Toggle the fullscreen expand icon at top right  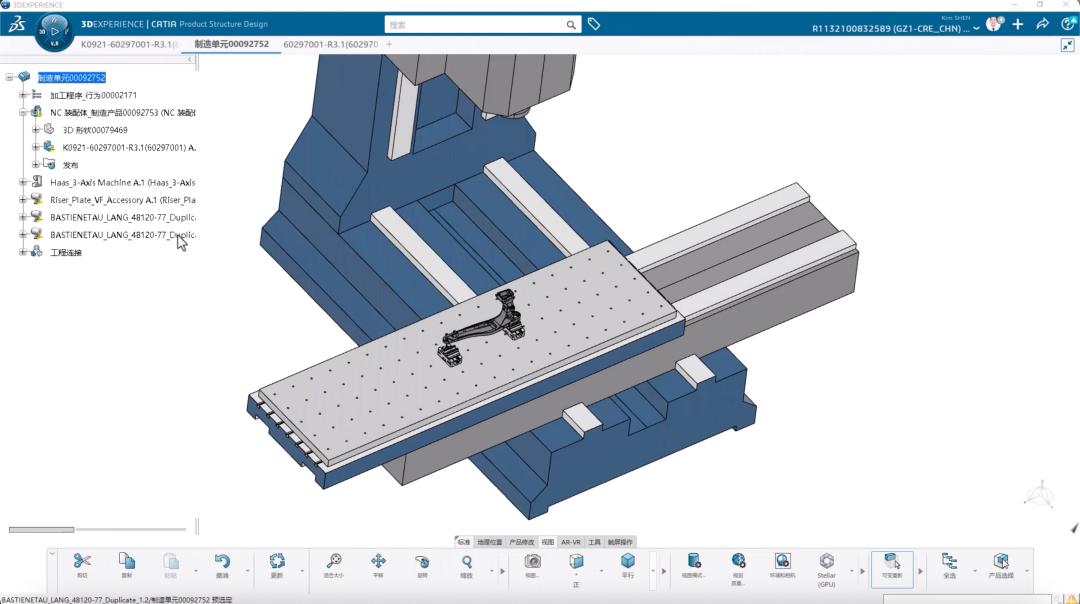[1067, 45]
